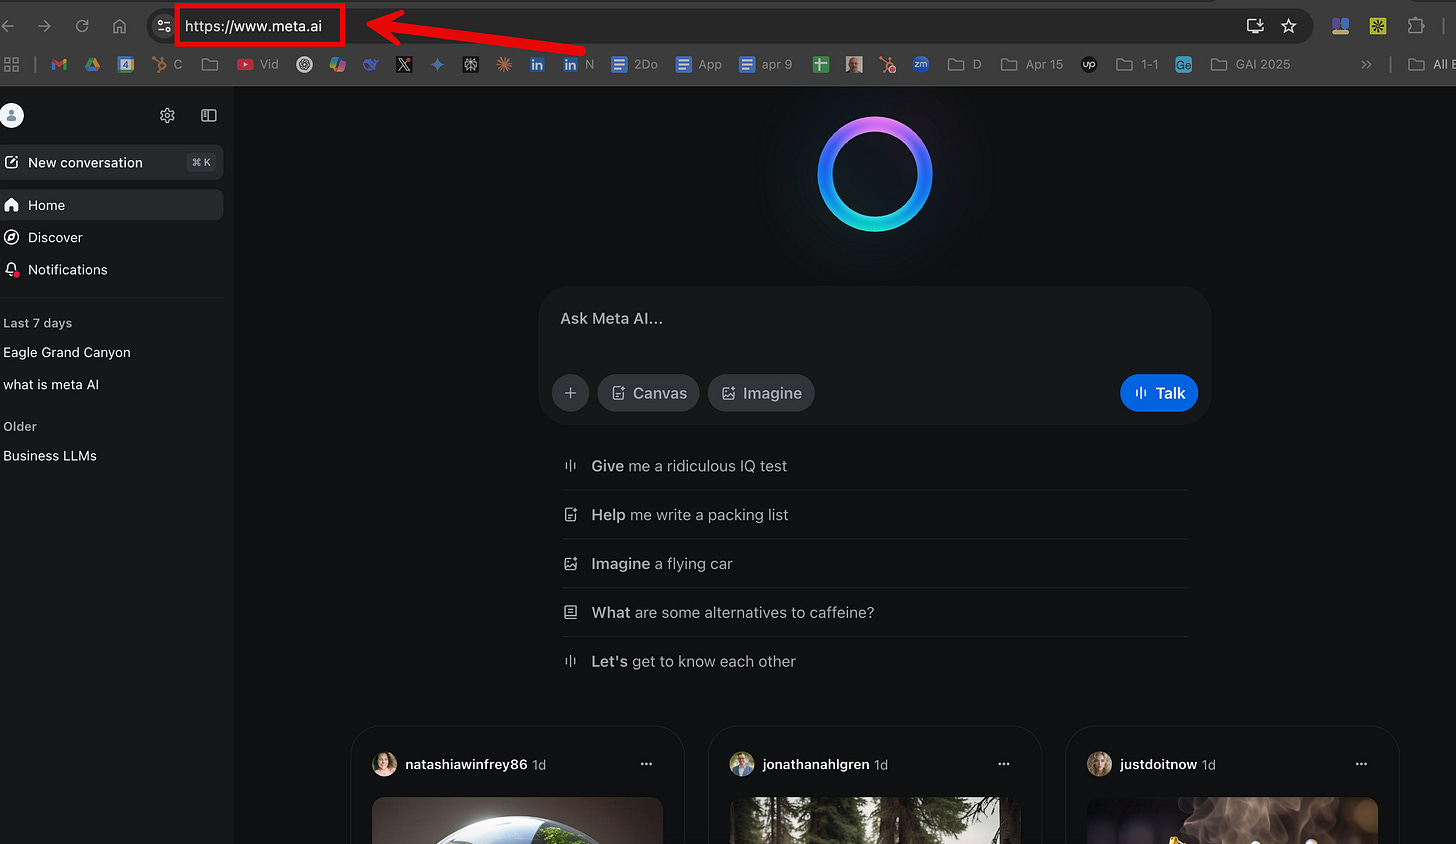This screenshot has width=1456, height=844.
Task: Open the X (Twitter) bookmark
Action: 404,64
